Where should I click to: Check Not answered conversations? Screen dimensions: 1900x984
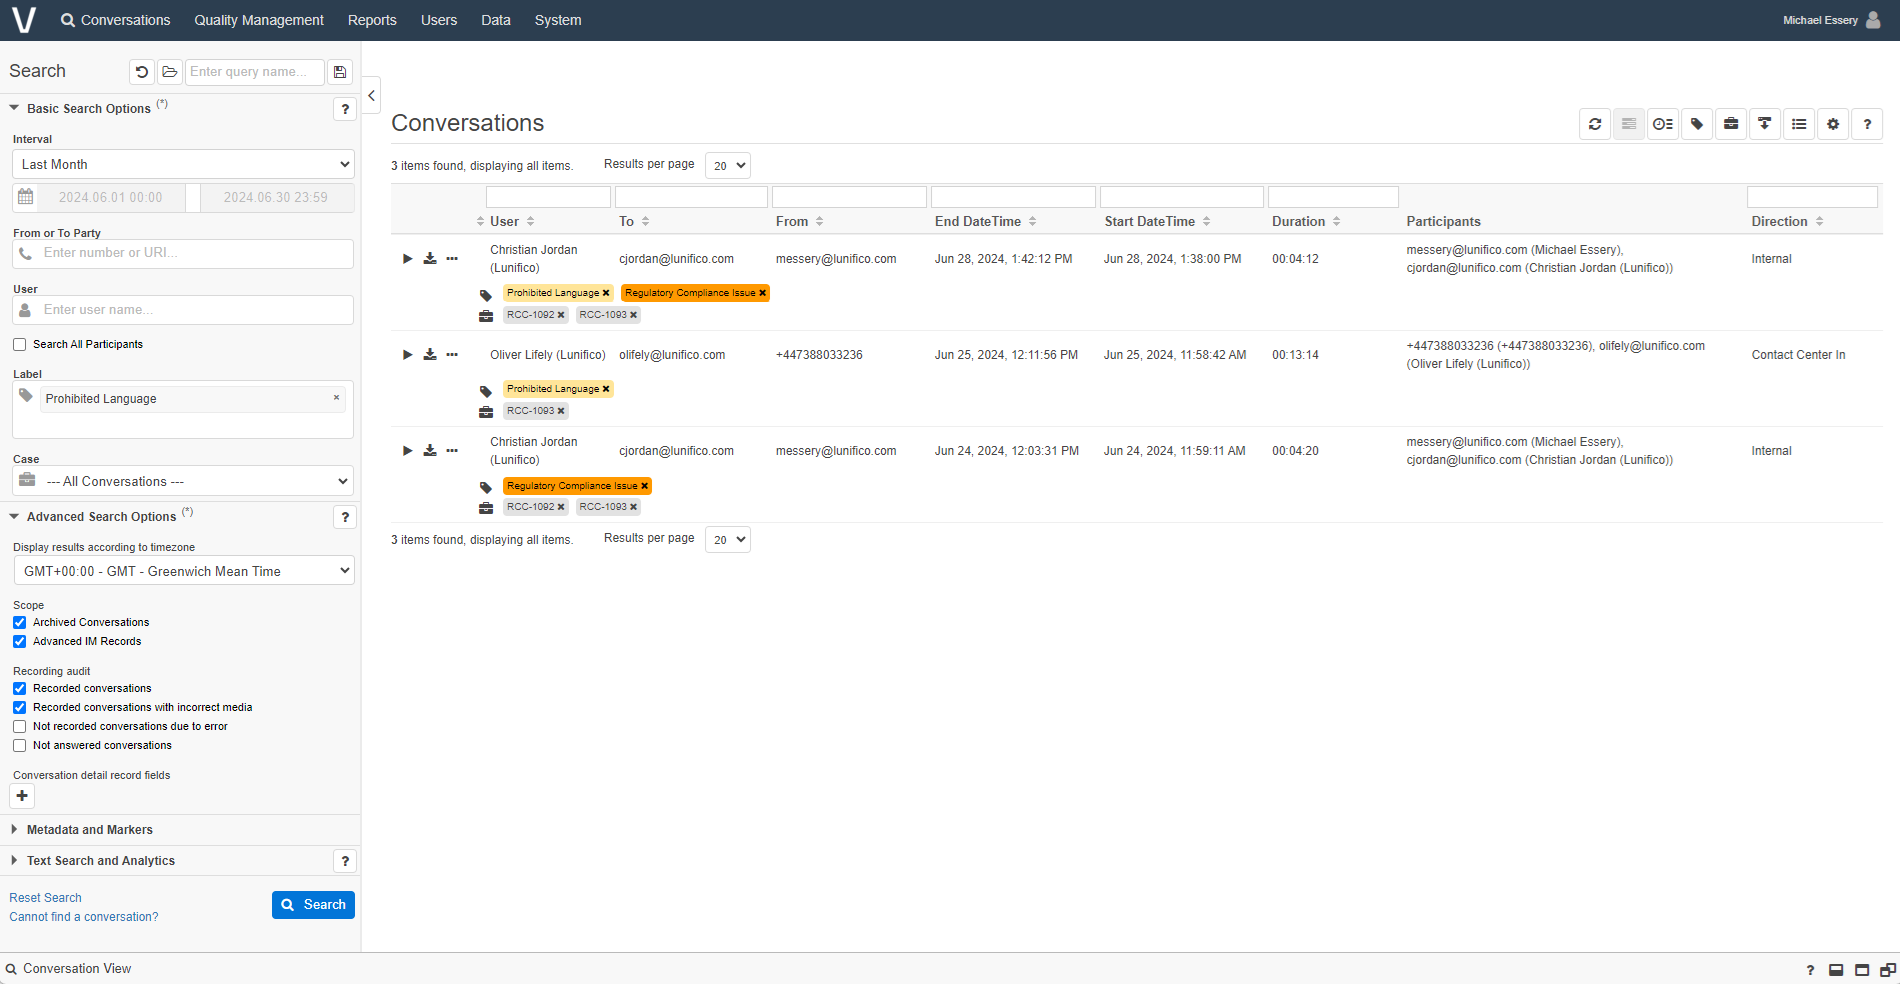click(x=19, y=745)
